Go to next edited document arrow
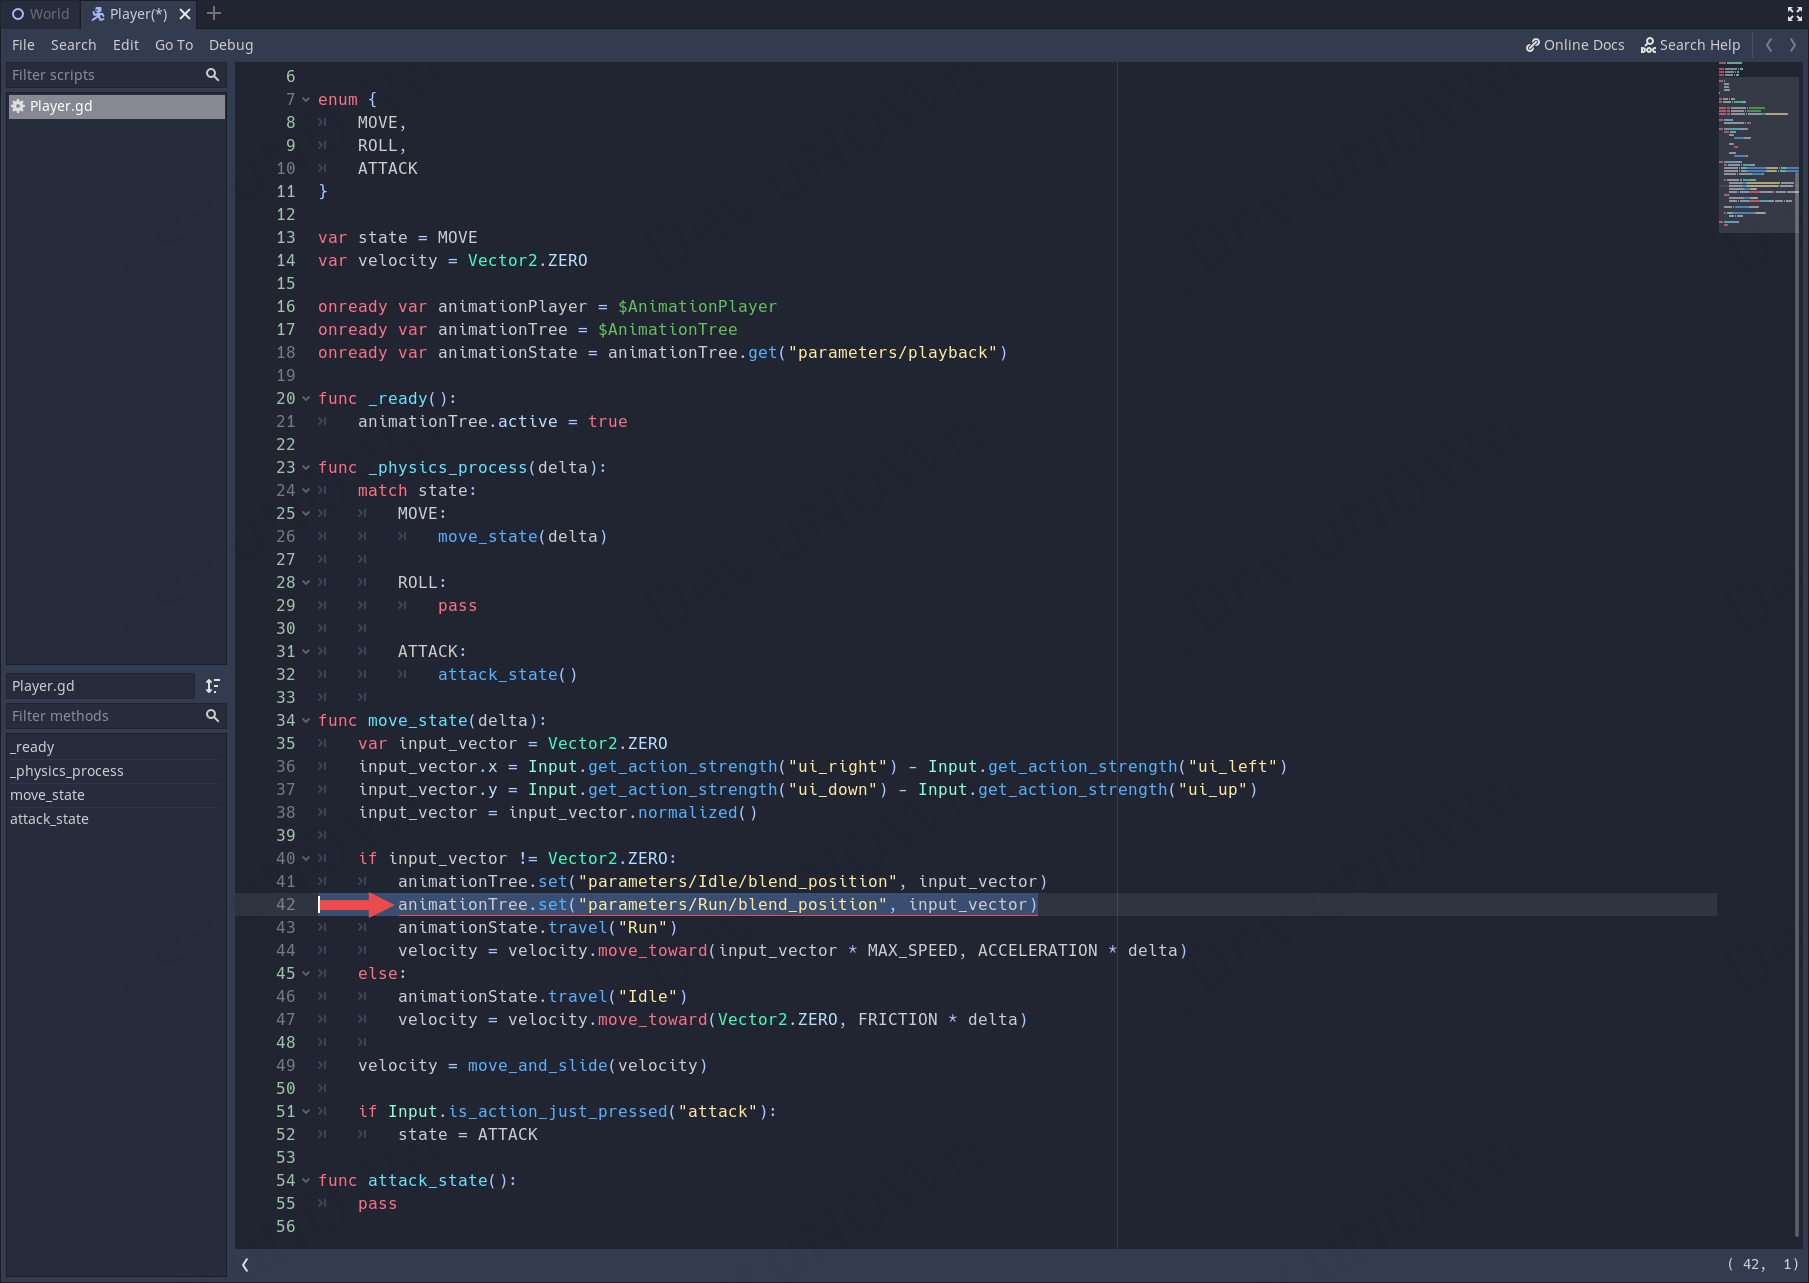Viewport: 1809px width, 1283px height. (x=1793, y=45)
